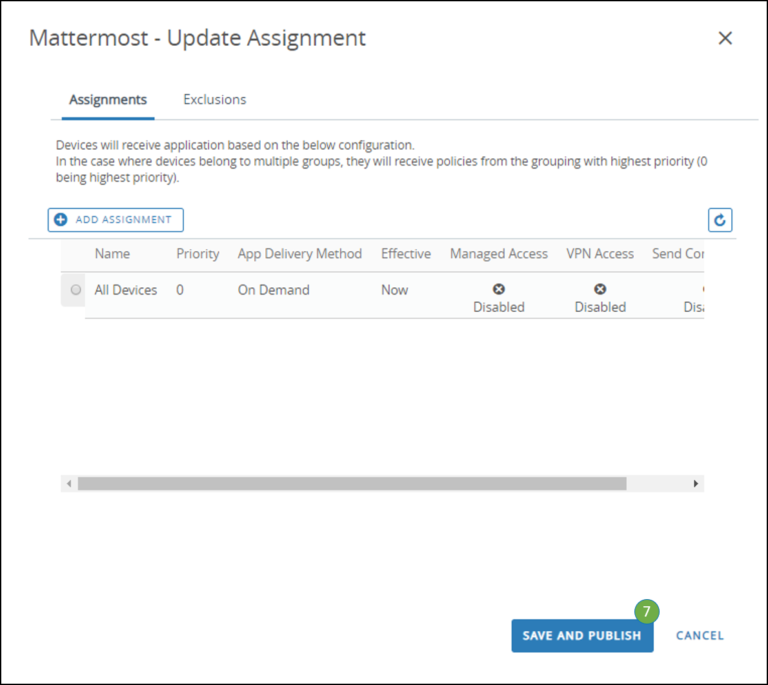The width and height of the screenshot is (768, 685).
Task: Select the All Devices radio button
Action: click(76, 290)
